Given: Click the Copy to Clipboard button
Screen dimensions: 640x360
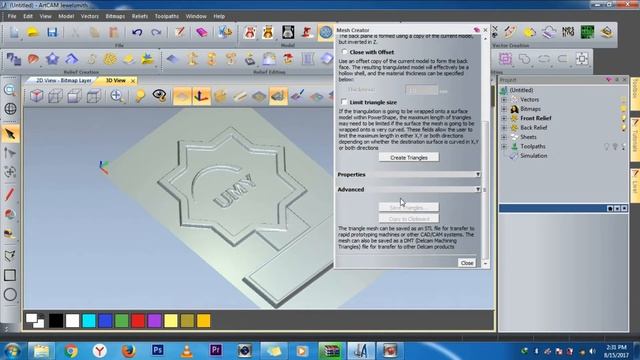Looking at the screenshot, I should [x=409, y=219].
